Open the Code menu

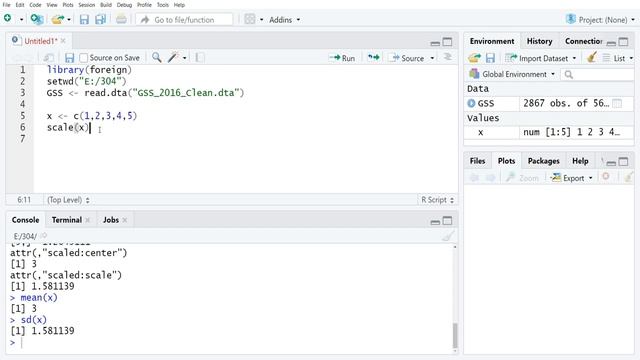coord(35,5)
